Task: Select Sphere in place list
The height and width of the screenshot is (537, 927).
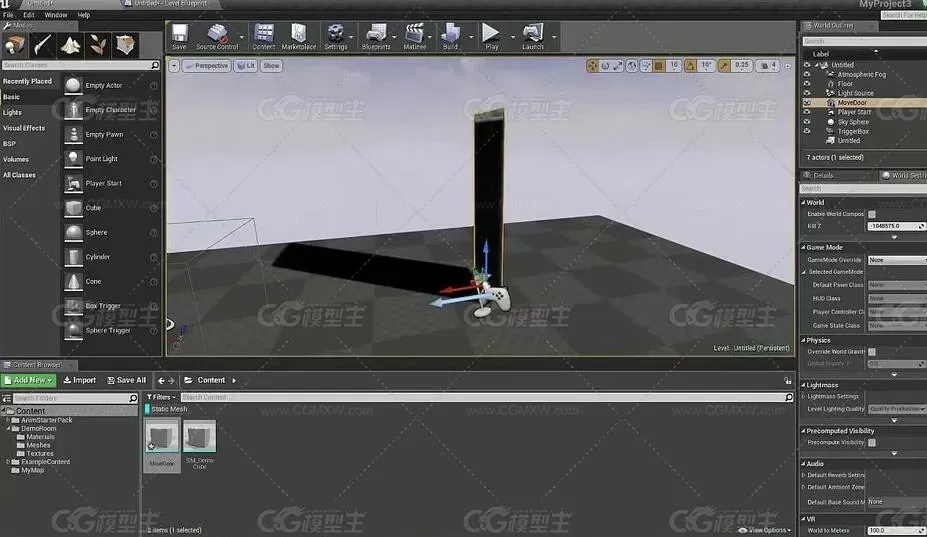Action: [x=111, y=233]
